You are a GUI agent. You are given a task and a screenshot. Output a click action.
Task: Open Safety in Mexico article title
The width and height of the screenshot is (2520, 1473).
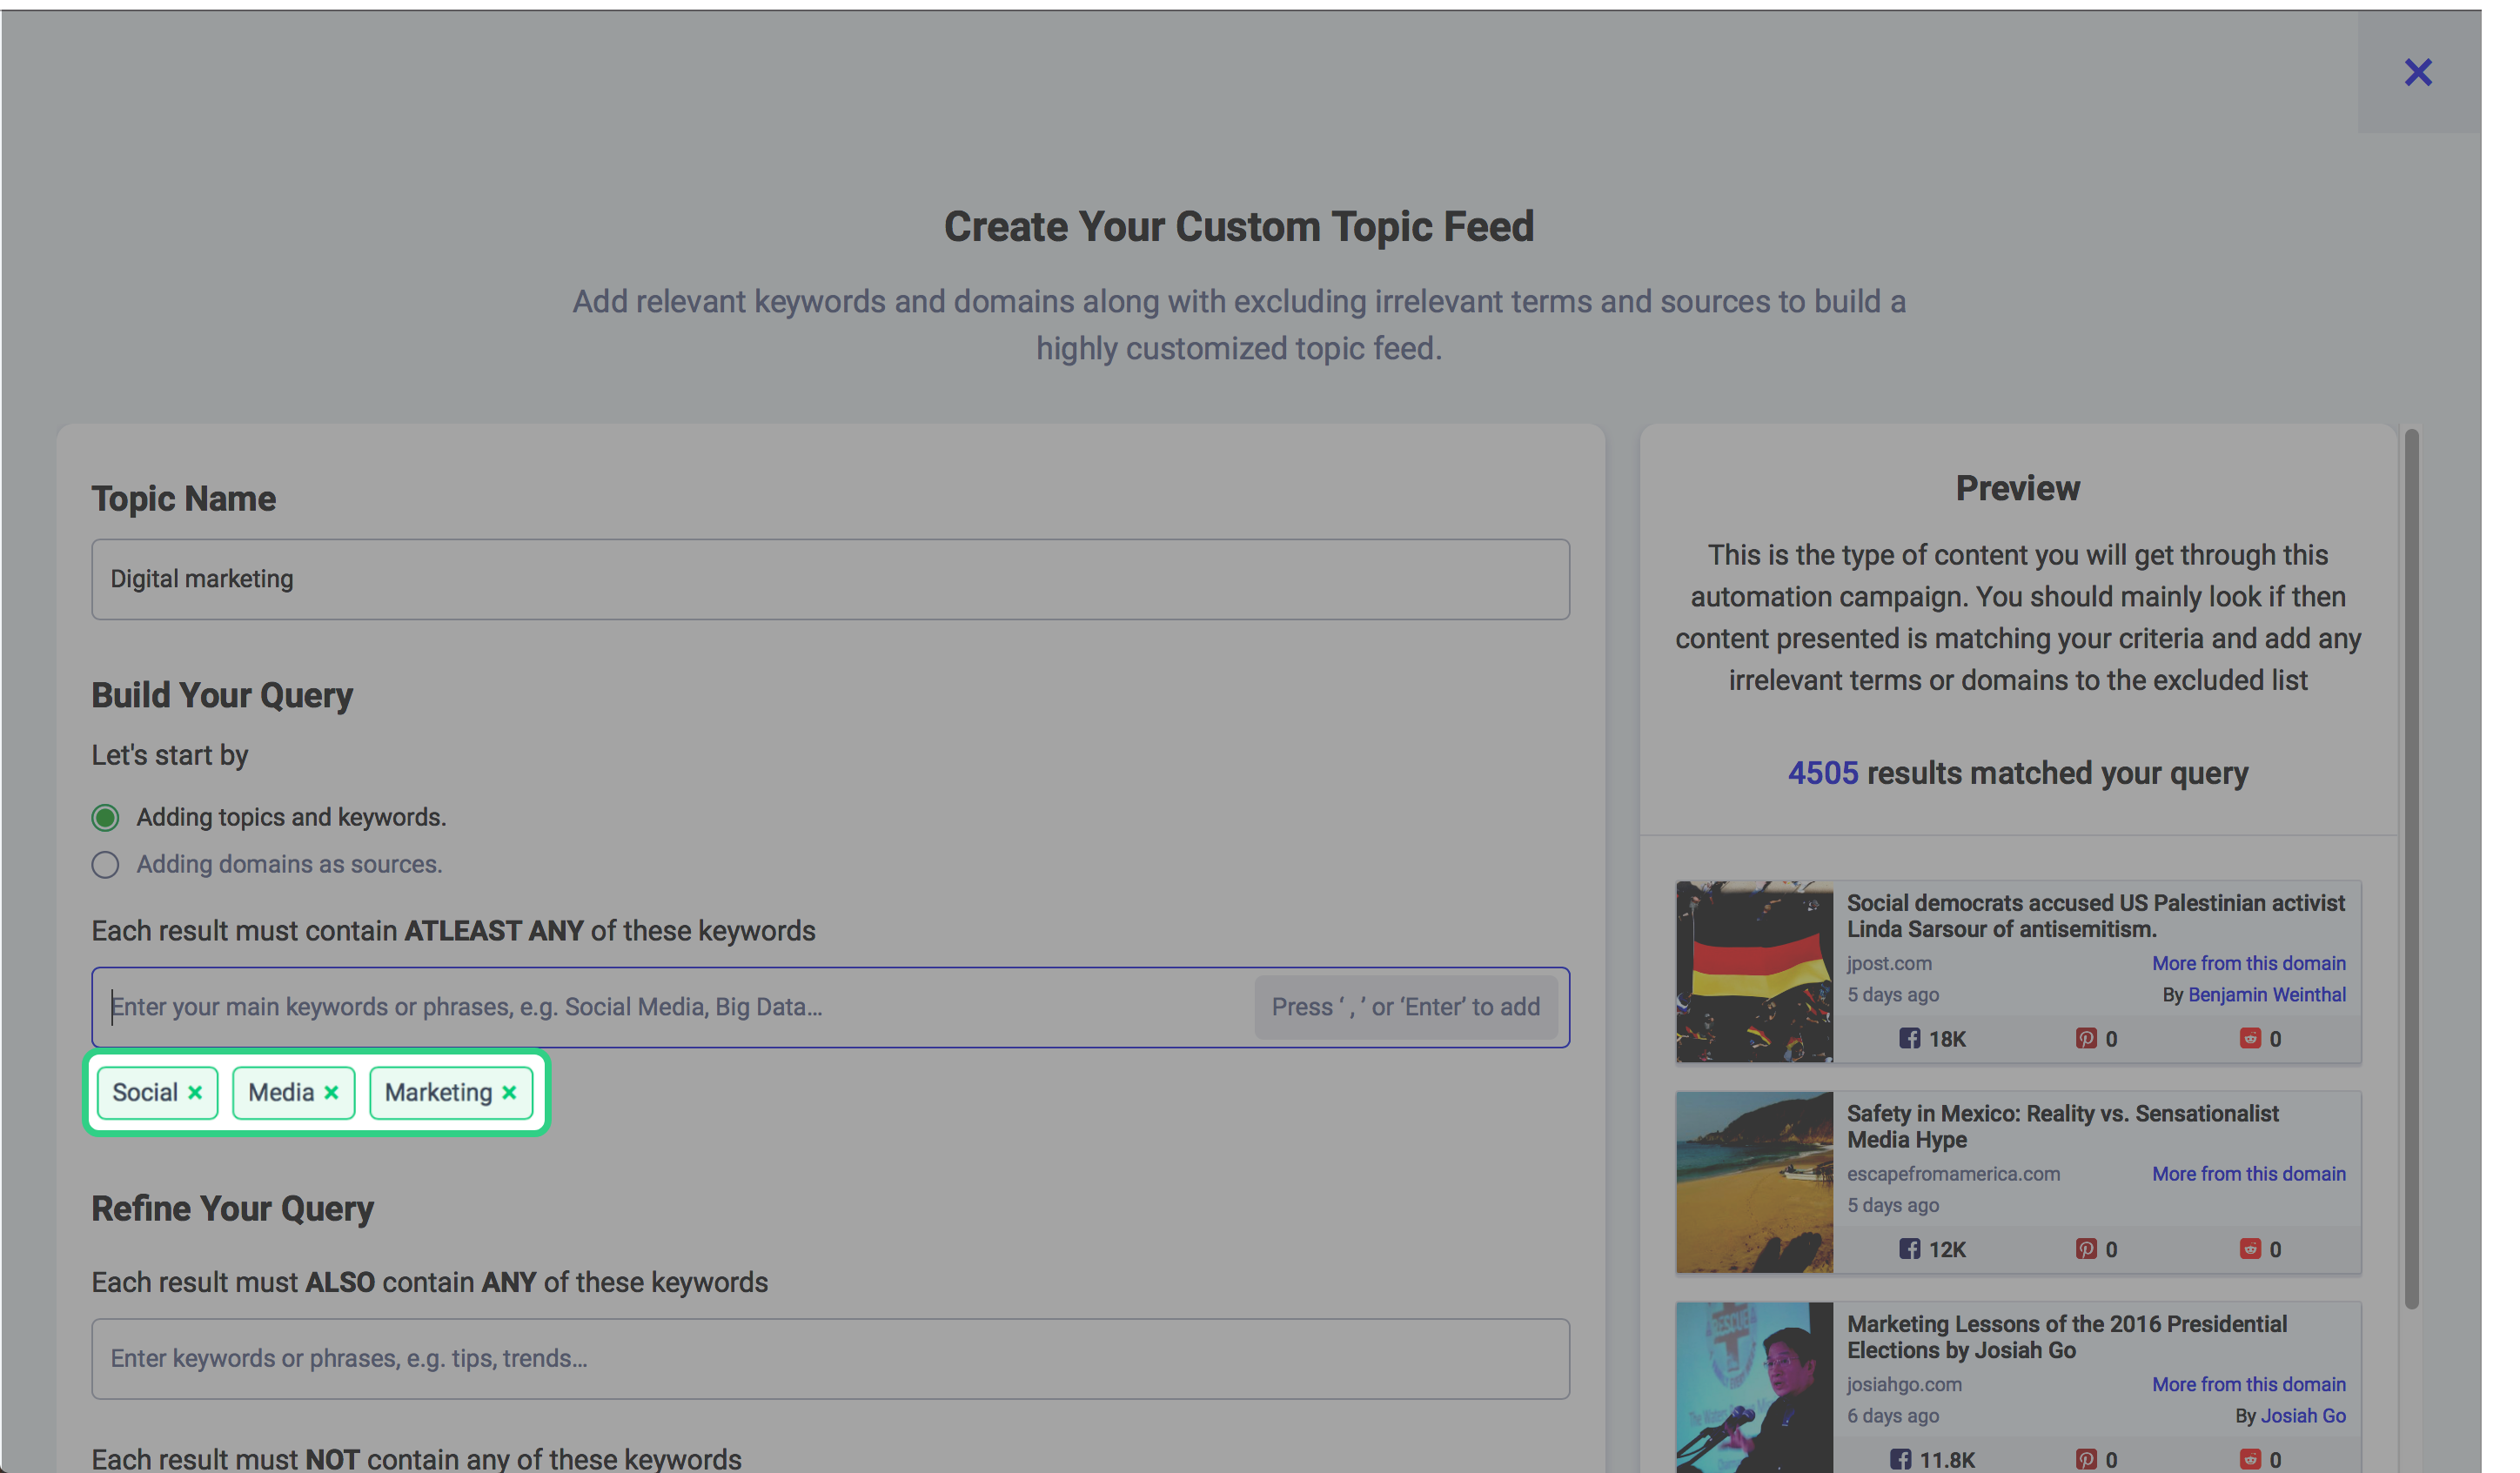(2062, 1126)
